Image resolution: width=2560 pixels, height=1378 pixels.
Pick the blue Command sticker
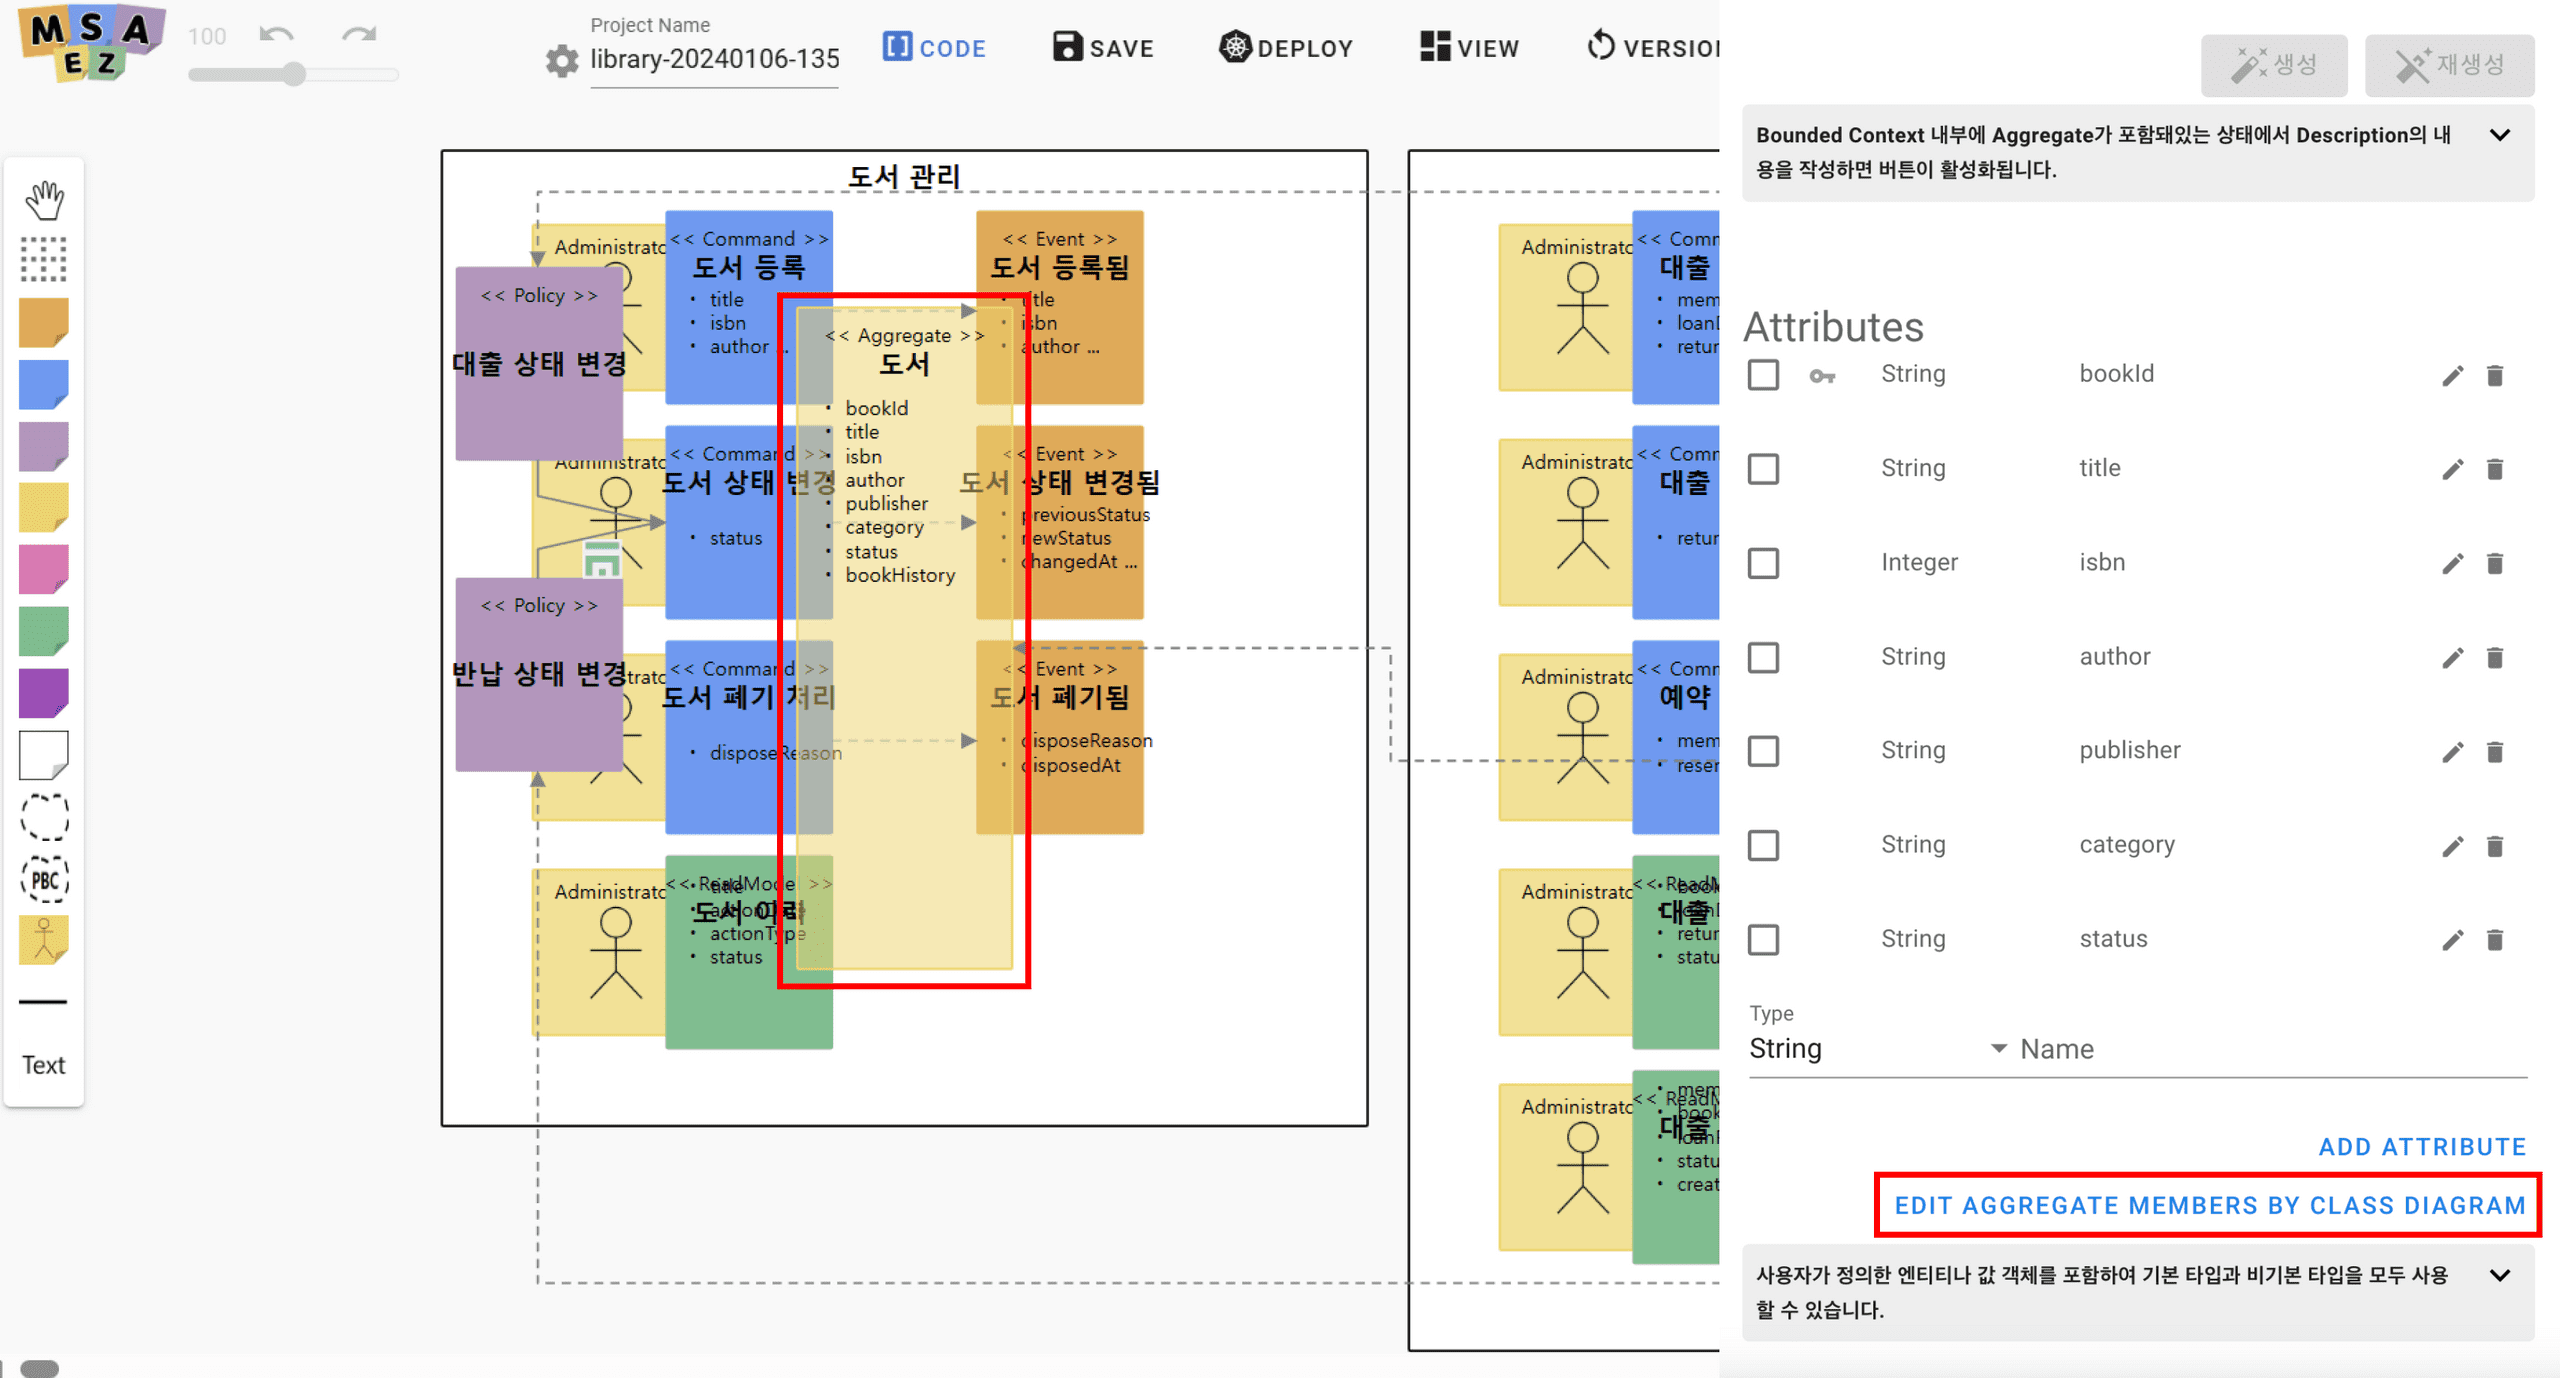pos(44,384)
